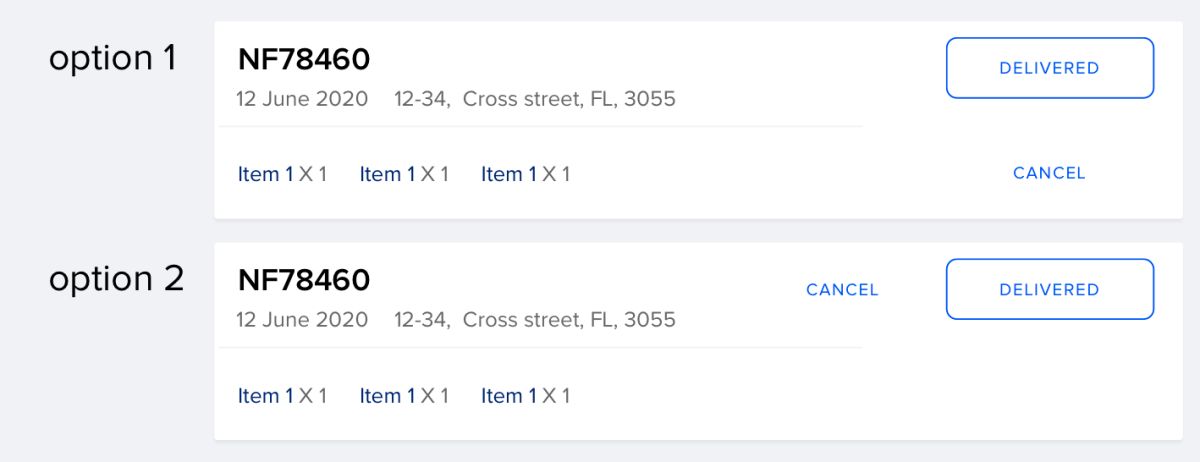Click the "option 2" label
This screenshot has width=1200, height=462.
point(116,279)
